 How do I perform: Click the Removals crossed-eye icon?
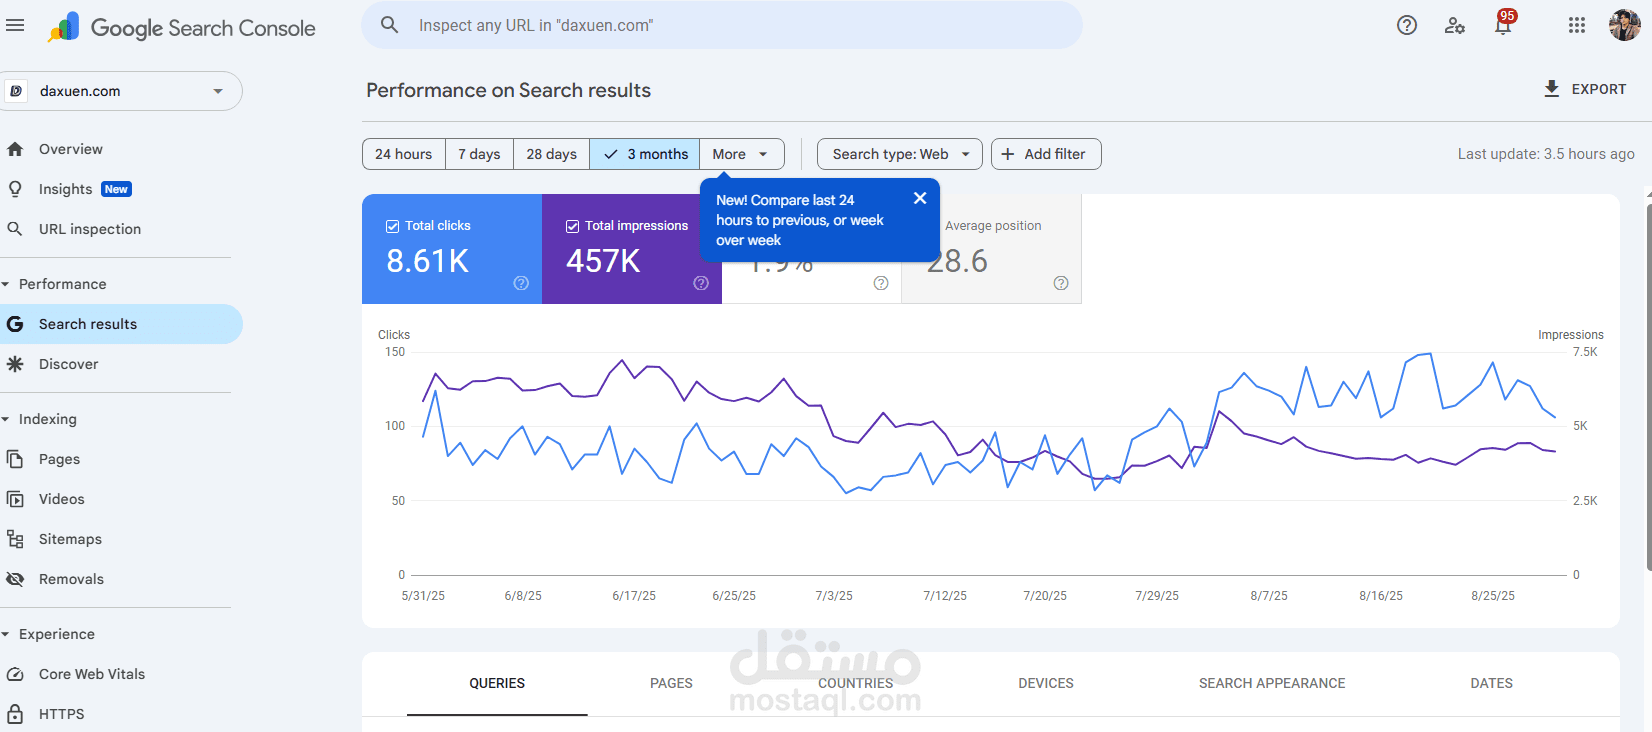(x=15, y=579)
